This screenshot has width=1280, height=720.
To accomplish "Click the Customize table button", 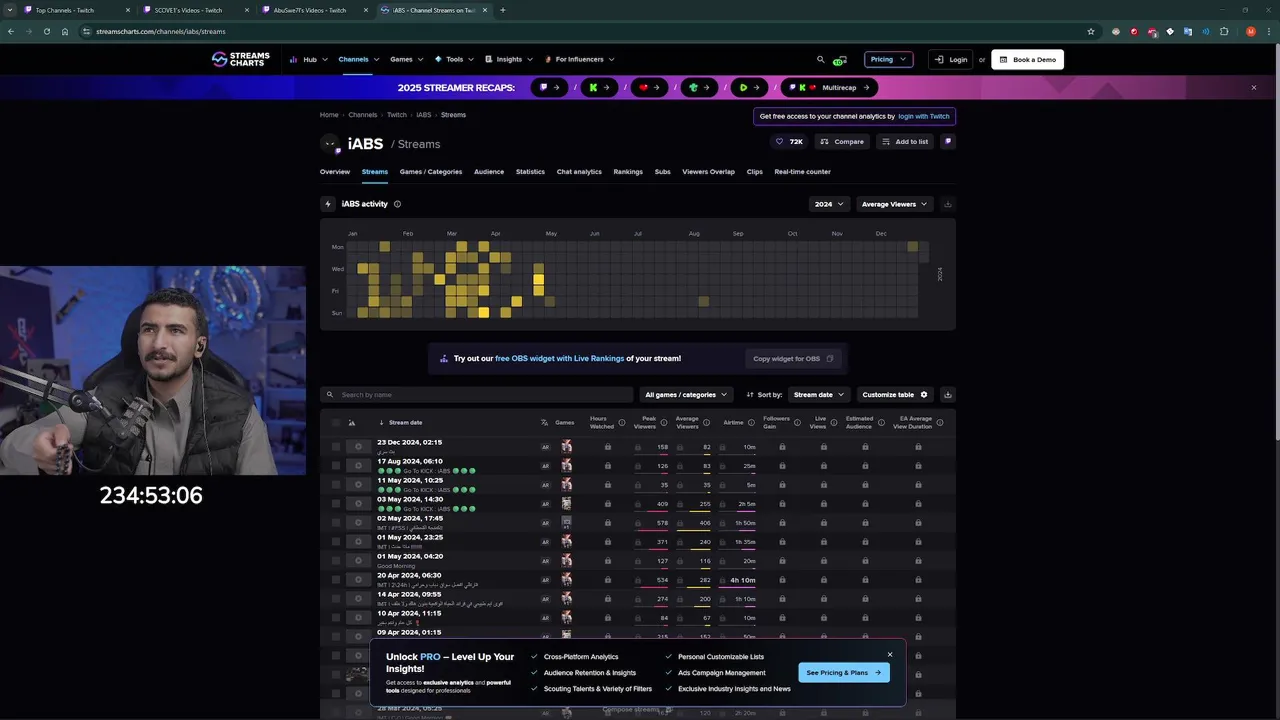I will tap(895, 395).
